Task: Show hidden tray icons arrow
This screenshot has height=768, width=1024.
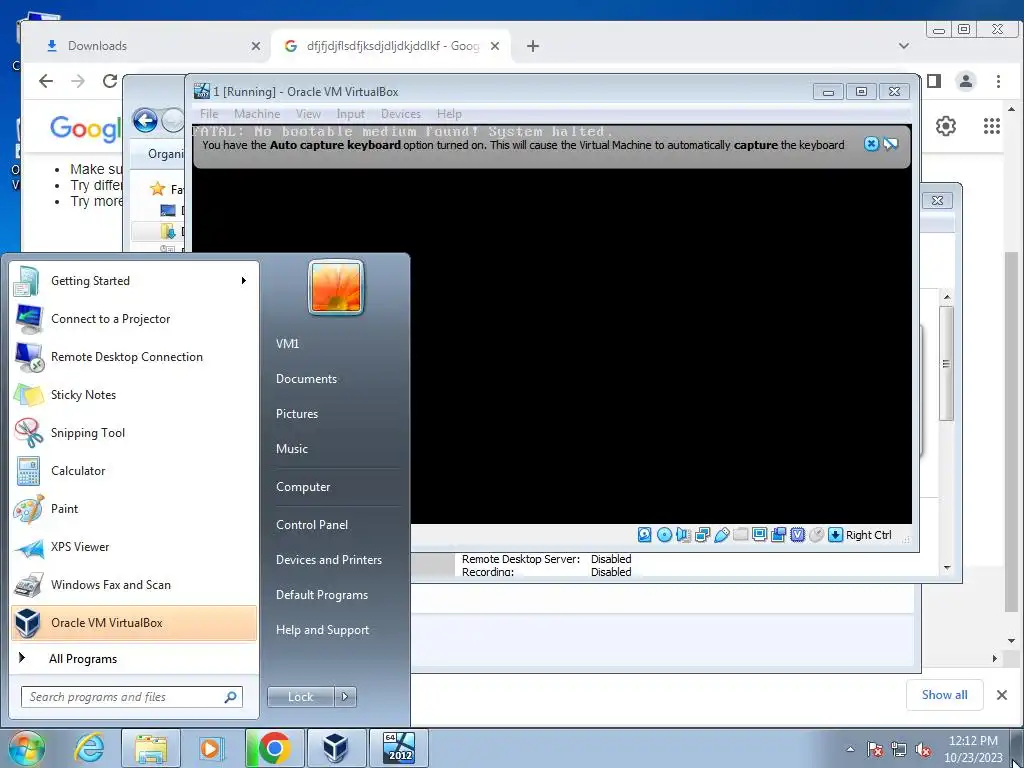Action: (x=850, y=749)
